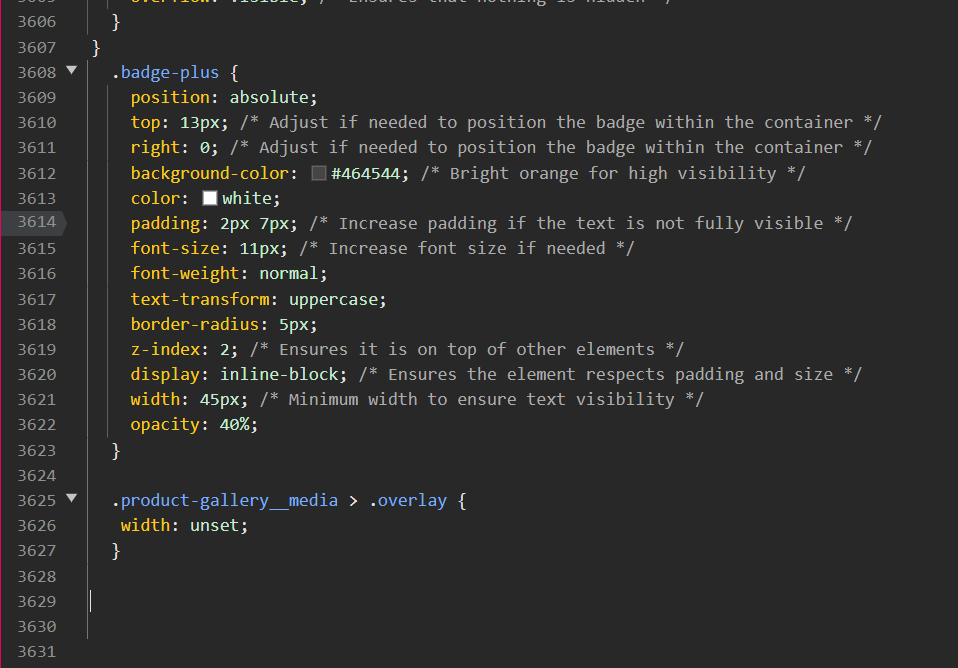Open color picker for #464544 swatch

point(318,173)
